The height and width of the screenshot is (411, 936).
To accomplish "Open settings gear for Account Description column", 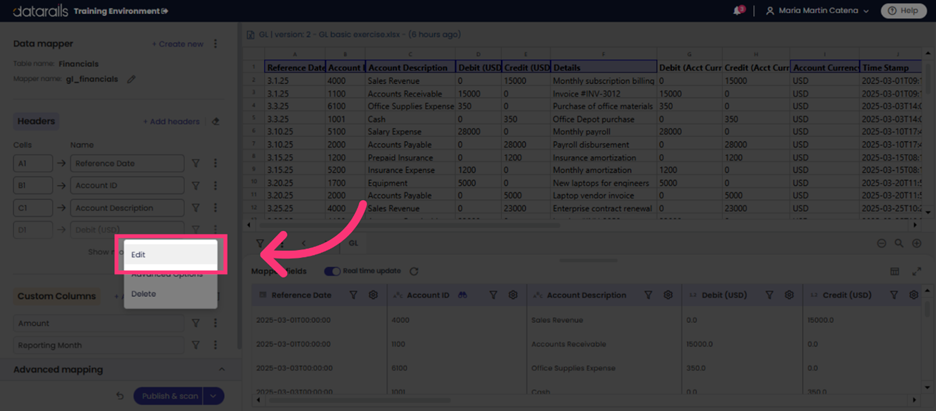I will point(668,295).
